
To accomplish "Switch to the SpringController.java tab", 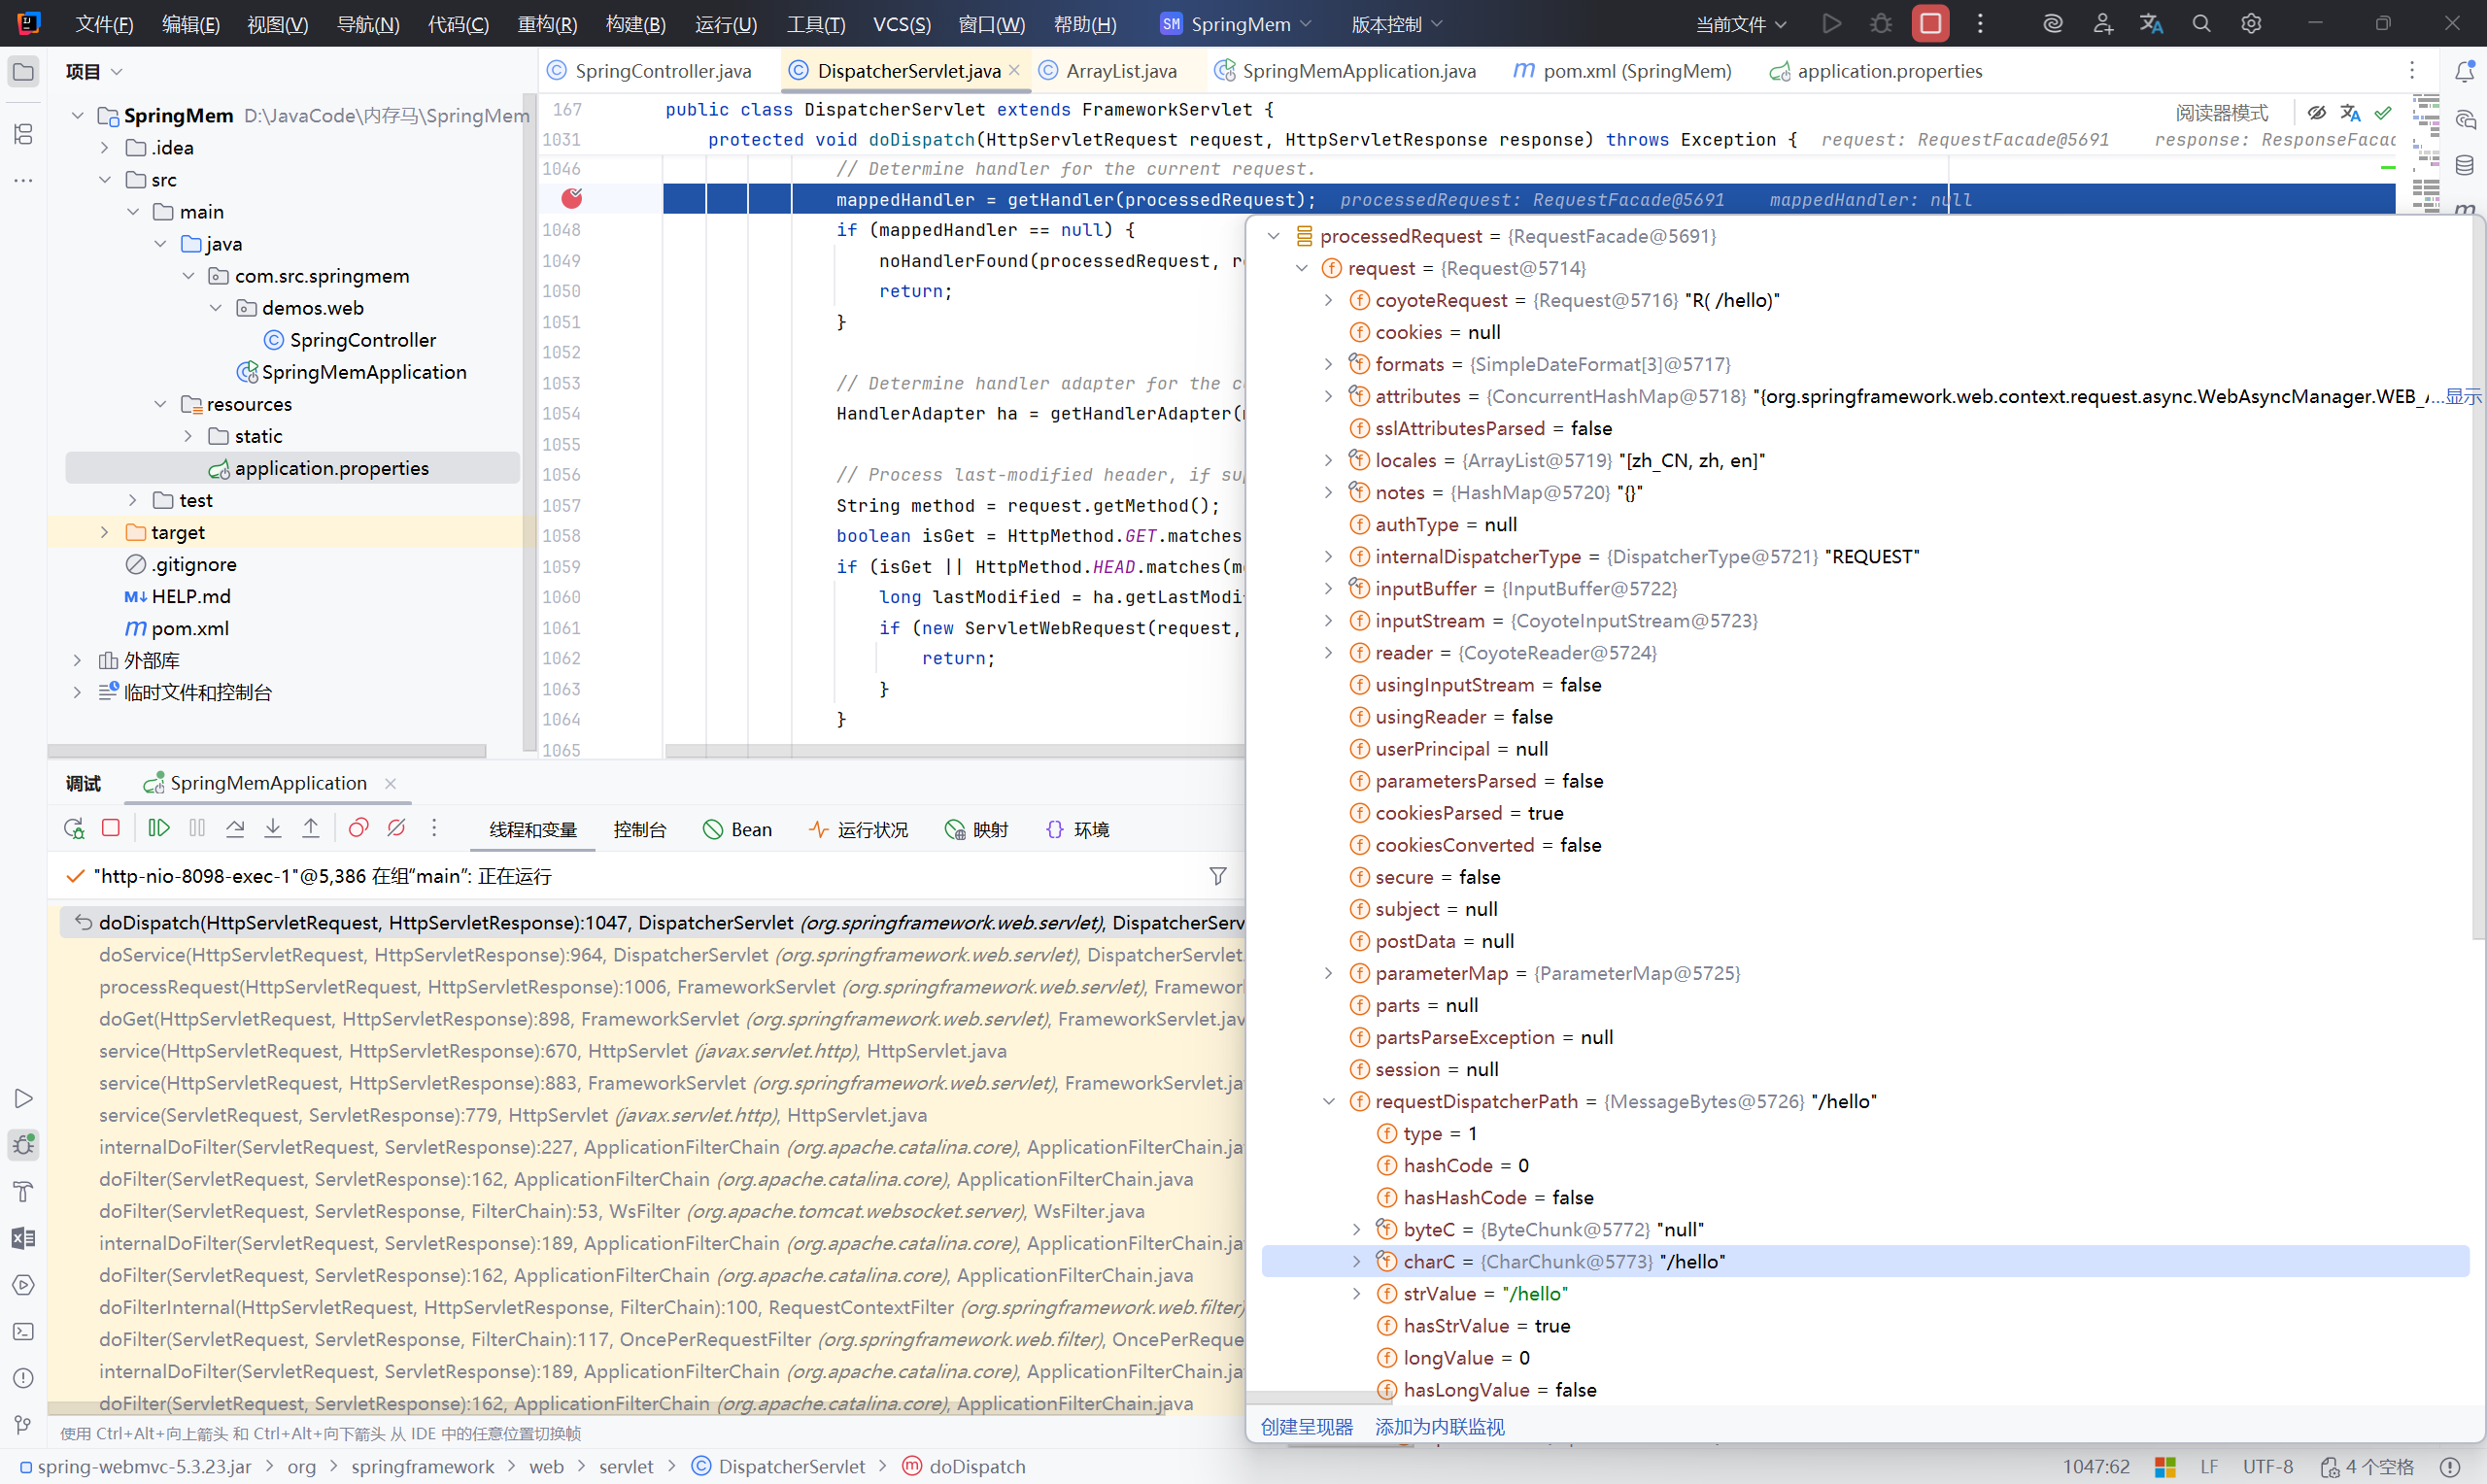I will (662, 71).
